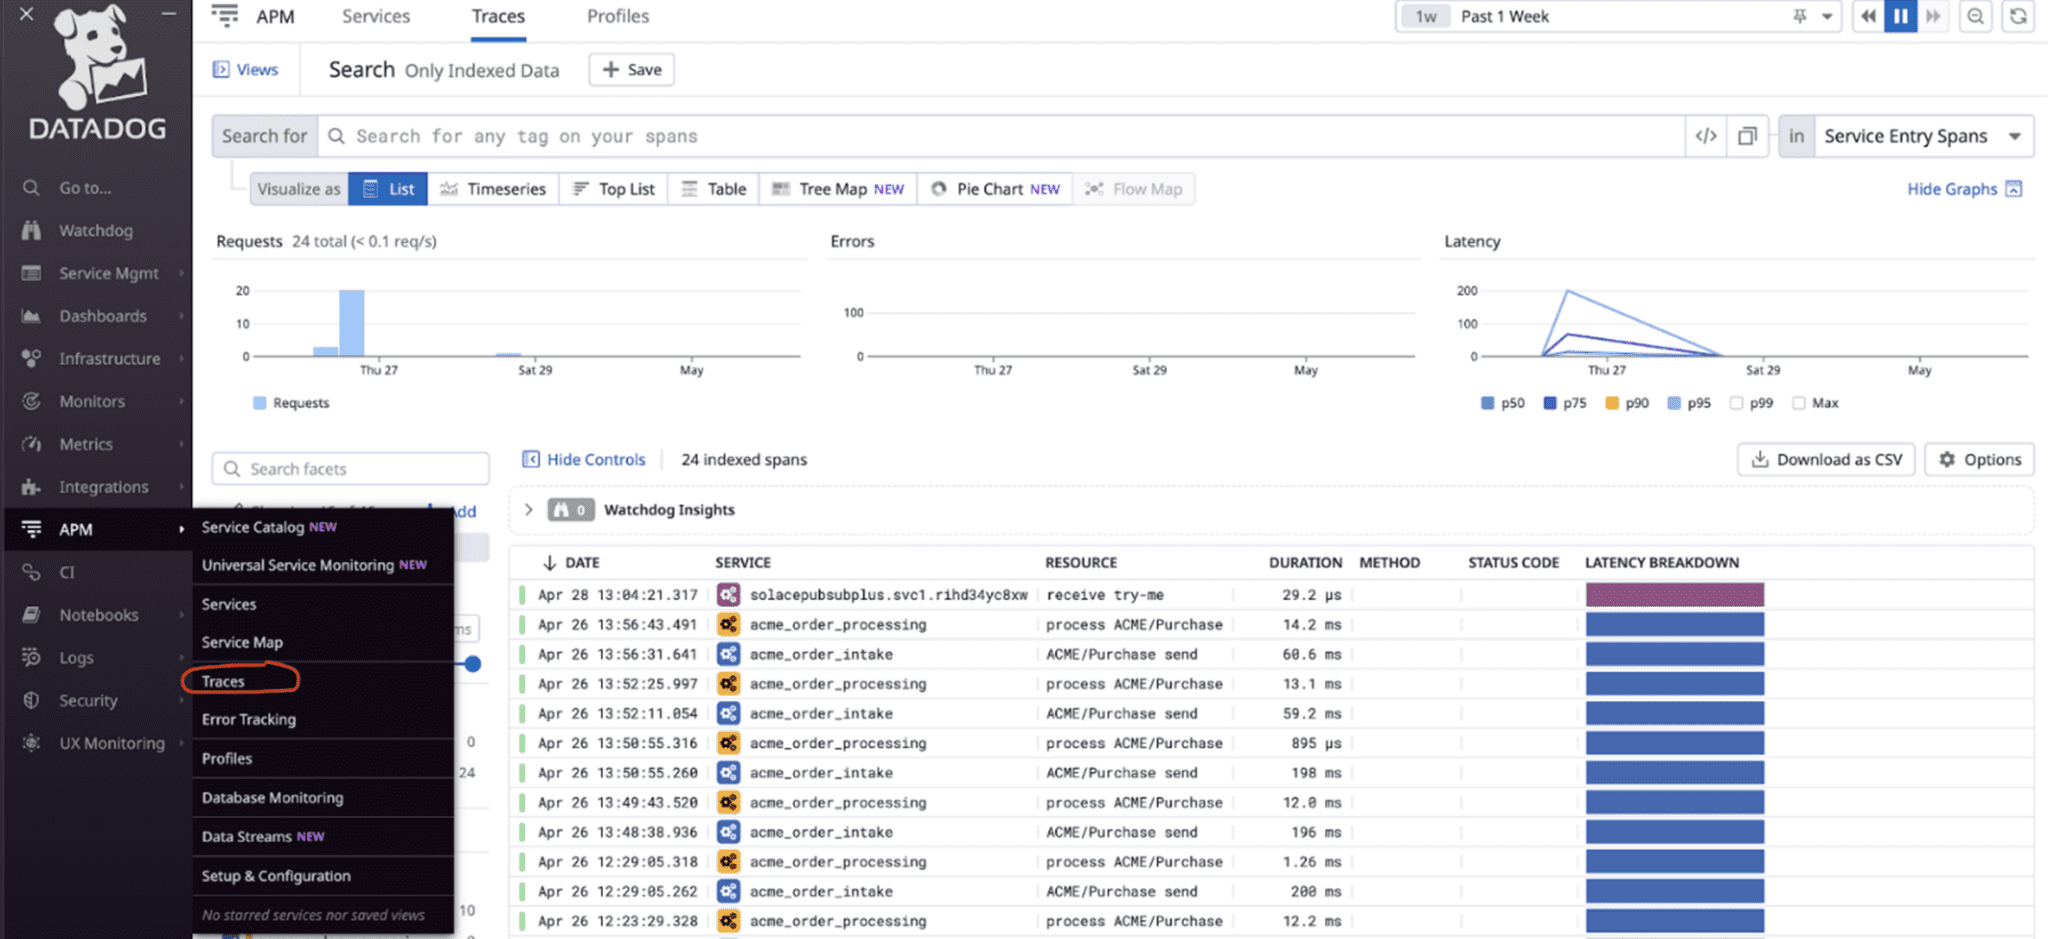Open Logs from the sidebar

(75, 657)
